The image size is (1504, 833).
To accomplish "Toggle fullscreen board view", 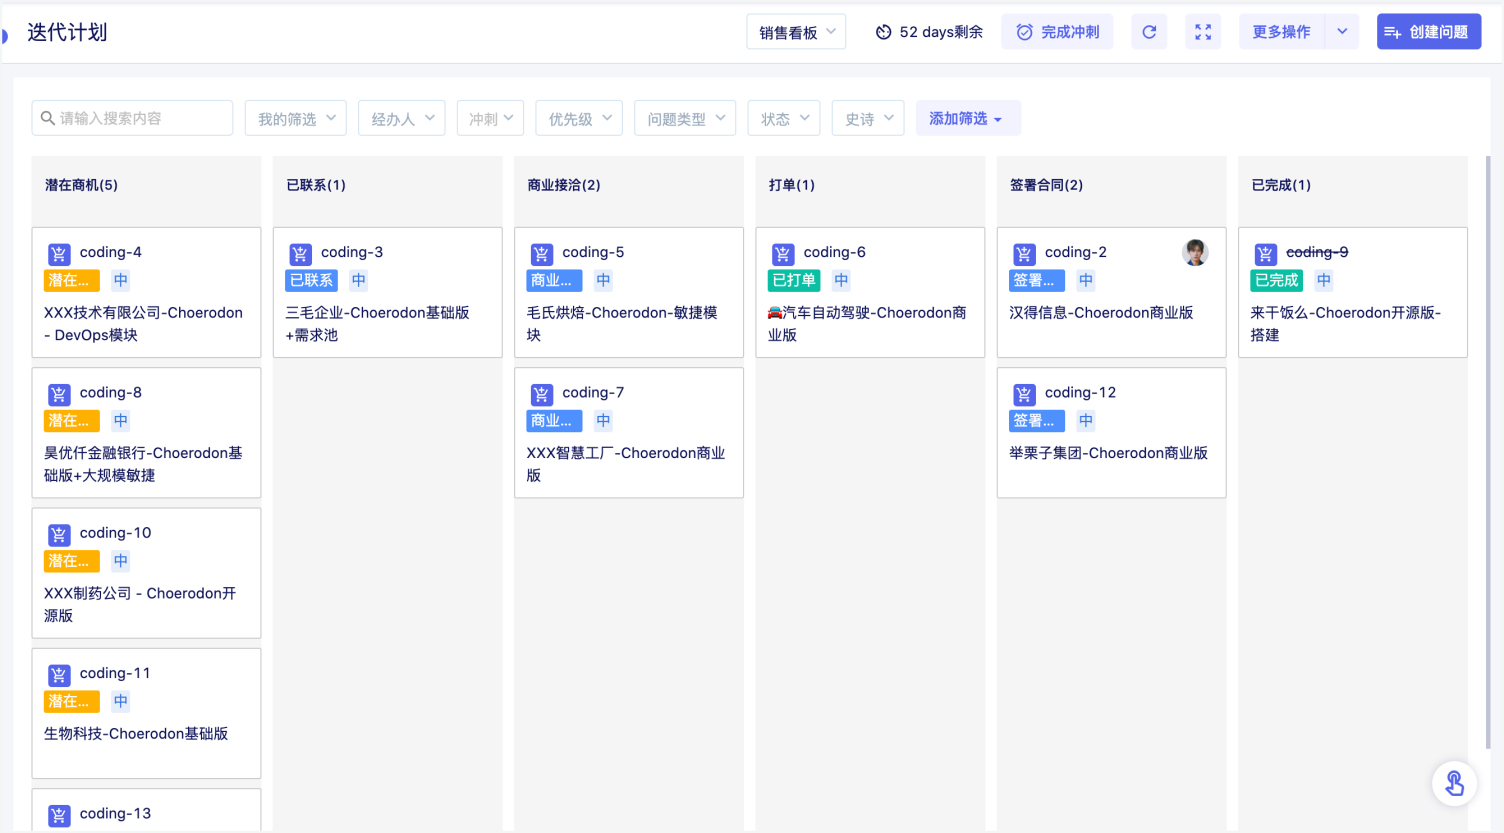I will [1203, 32].
